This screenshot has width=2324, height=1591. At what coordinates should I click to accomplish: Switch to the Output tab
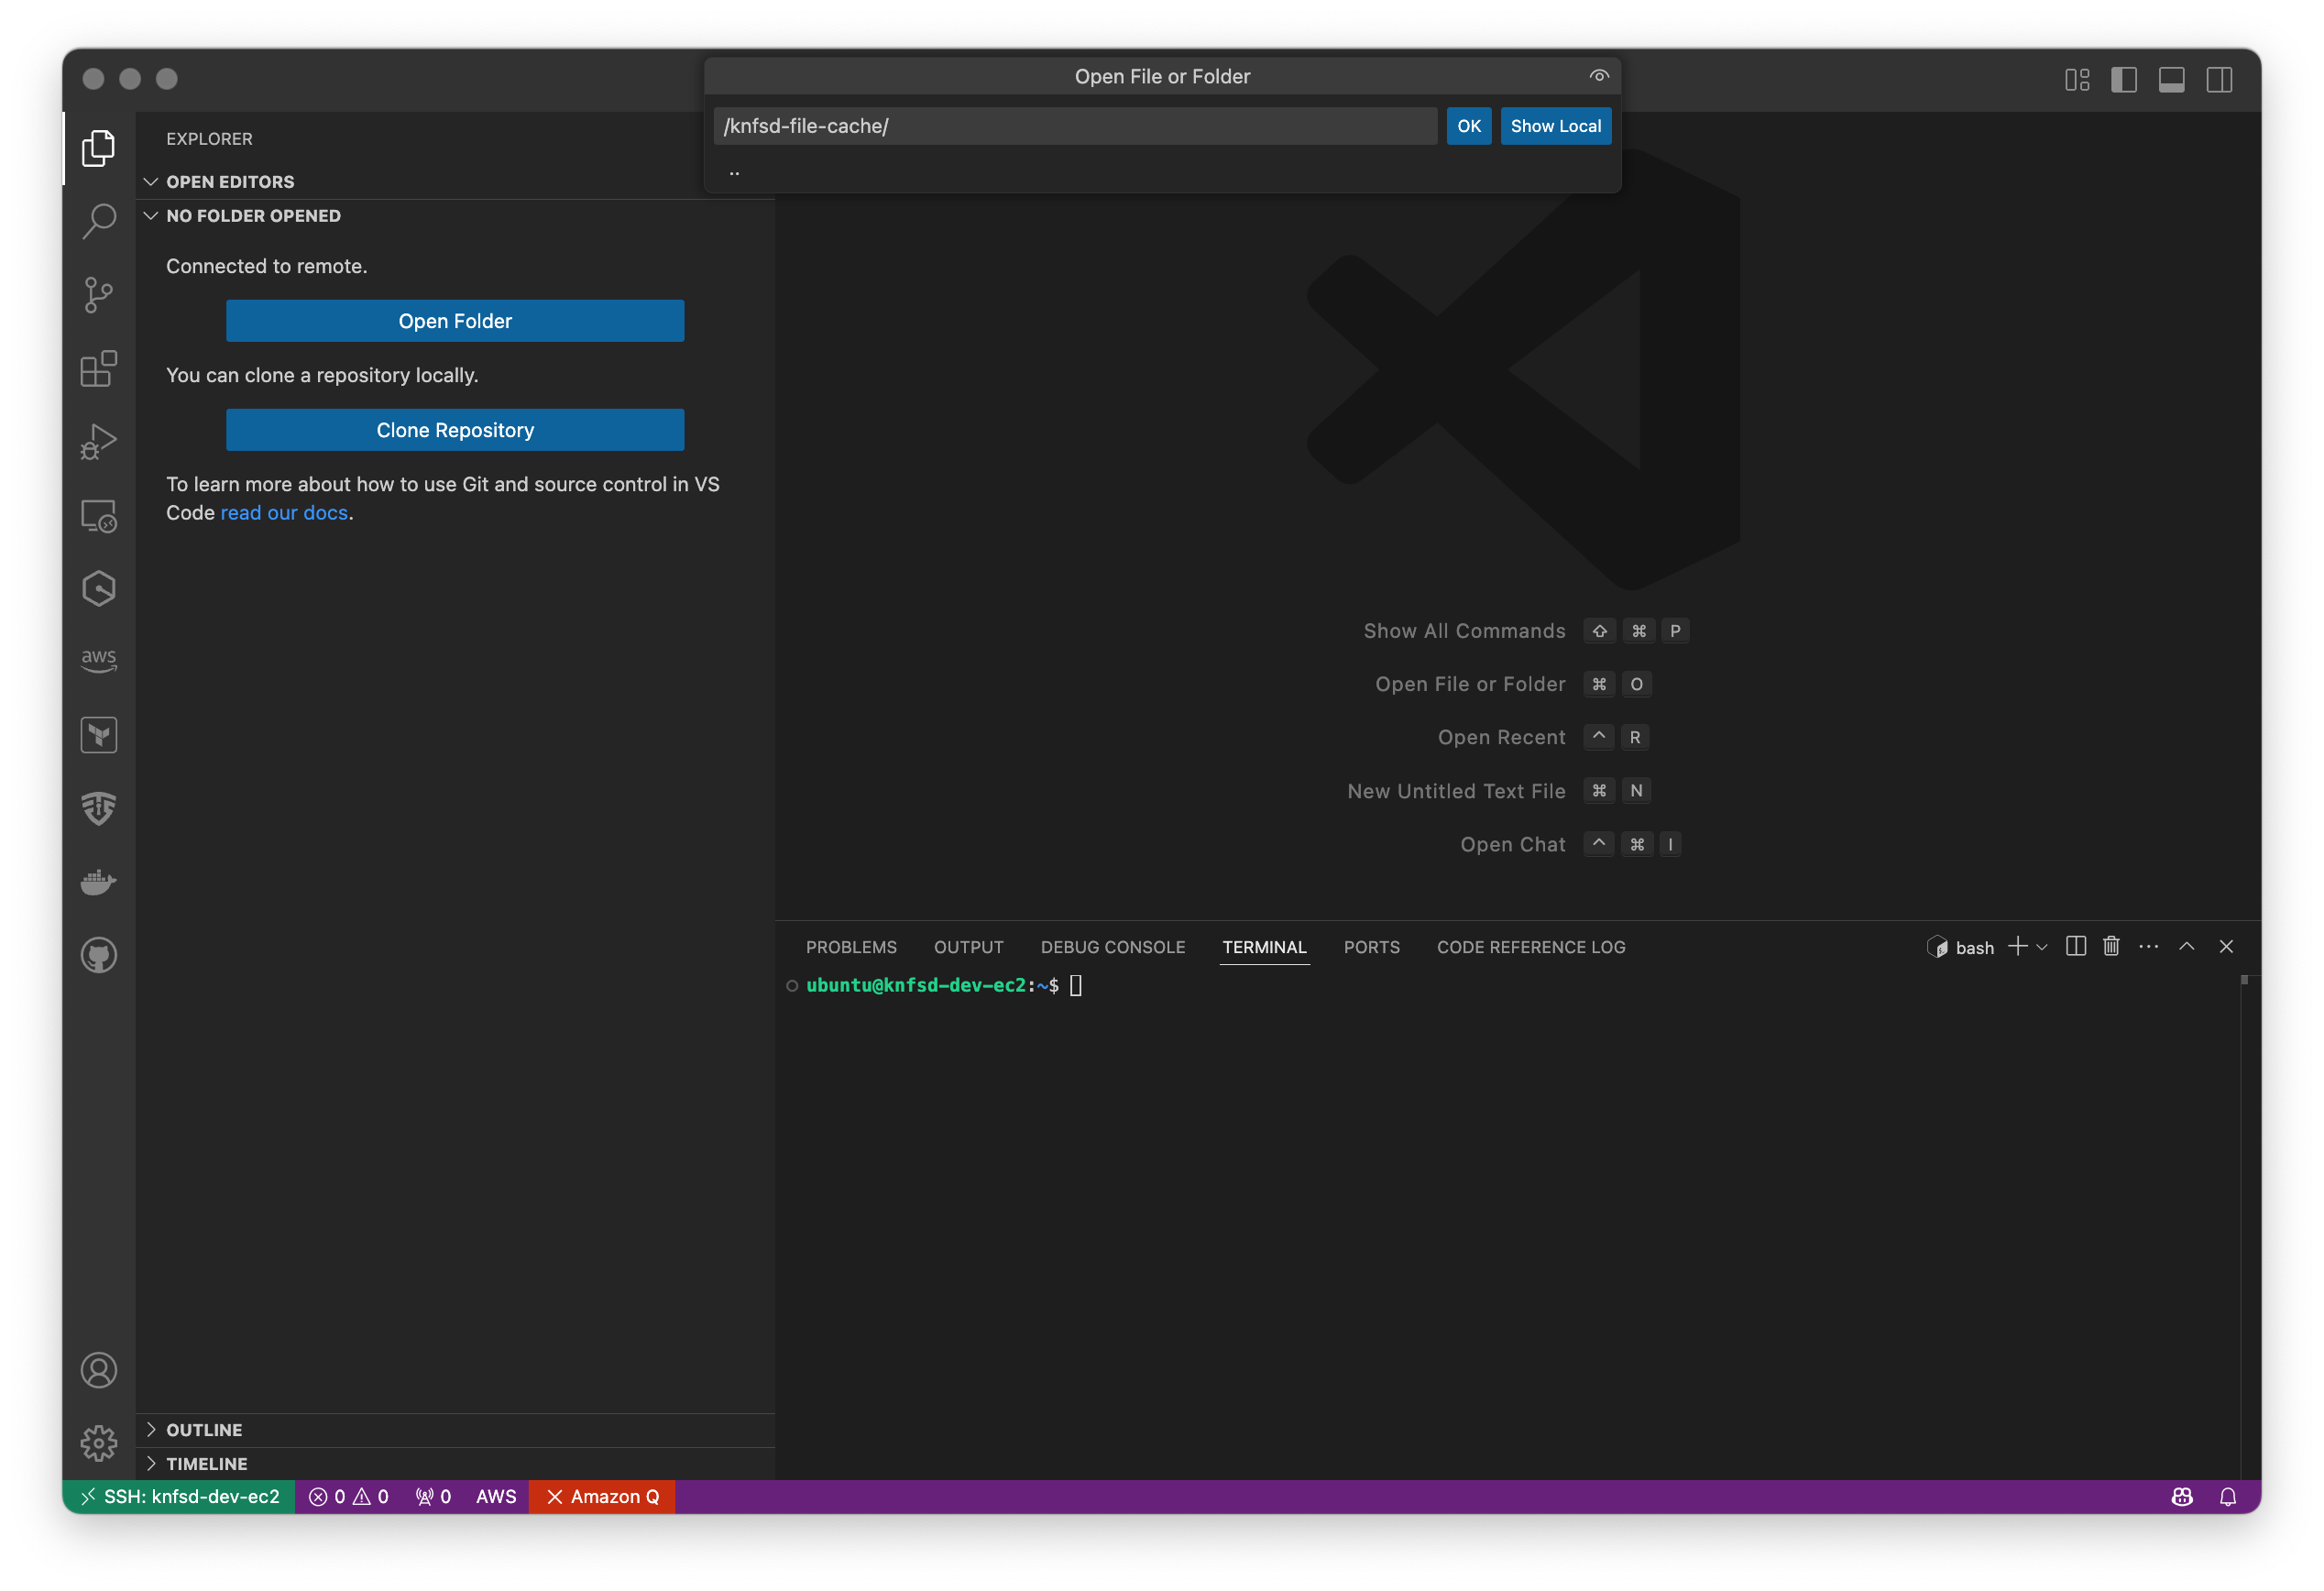[968, 947]
